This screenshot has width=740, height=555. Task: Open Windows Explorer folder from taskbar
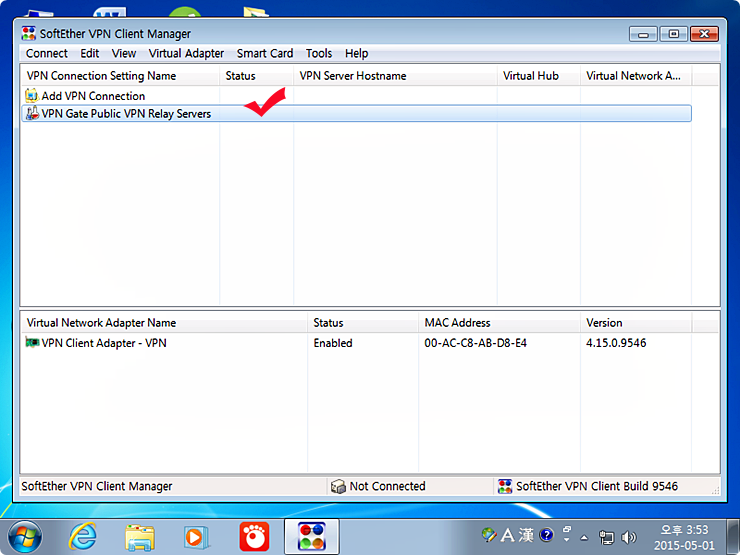(x=140, y=537)
